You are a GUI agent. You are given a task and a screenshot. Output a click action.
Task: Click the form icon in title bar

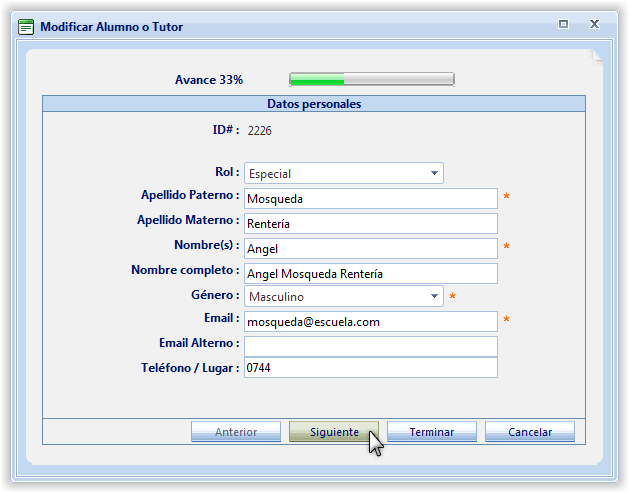(26, 27)
